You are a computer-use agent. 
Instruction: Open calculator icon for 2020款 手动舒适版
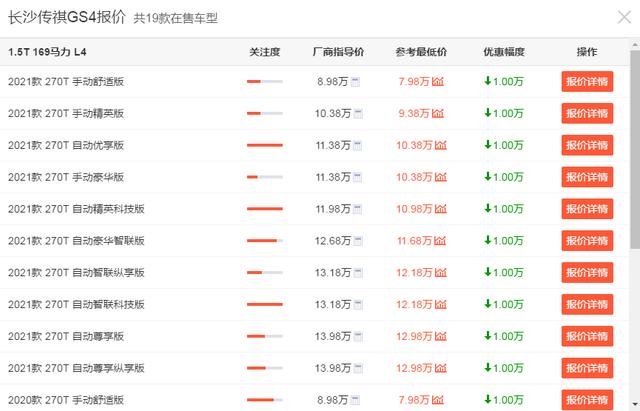point(356,400)
